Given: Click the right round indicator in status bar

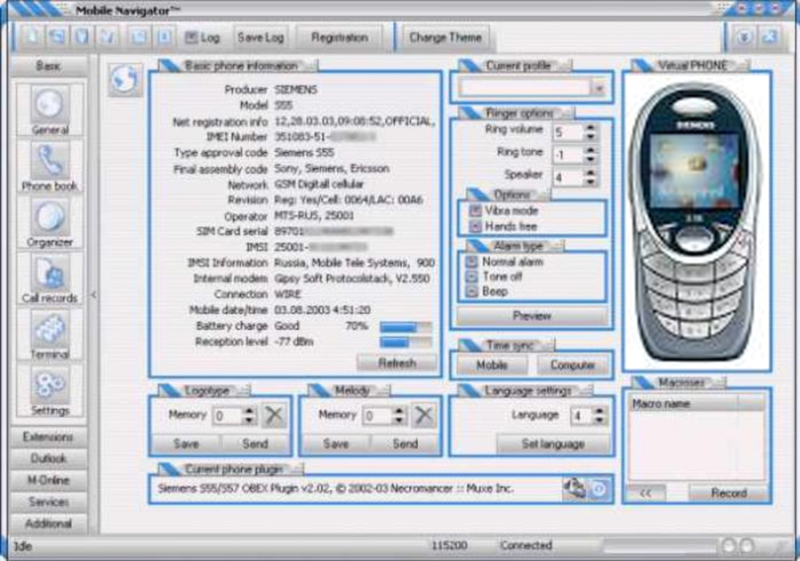Looking at the screenshot, I should click(747, 546).
